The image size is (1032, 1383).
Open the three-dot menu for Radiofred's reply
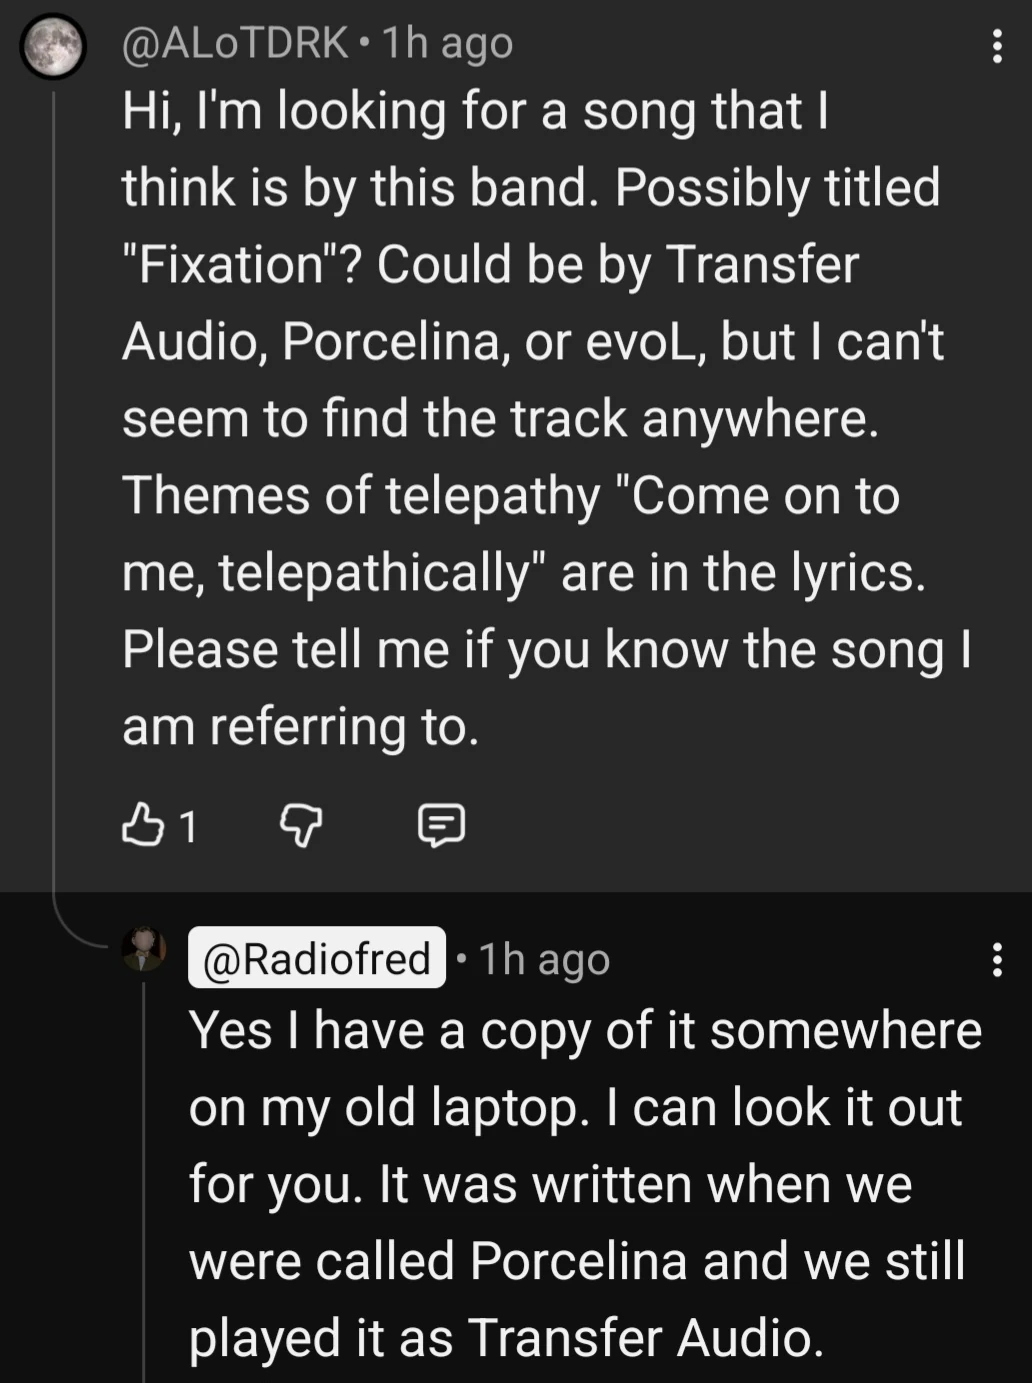tap(996, 959)
